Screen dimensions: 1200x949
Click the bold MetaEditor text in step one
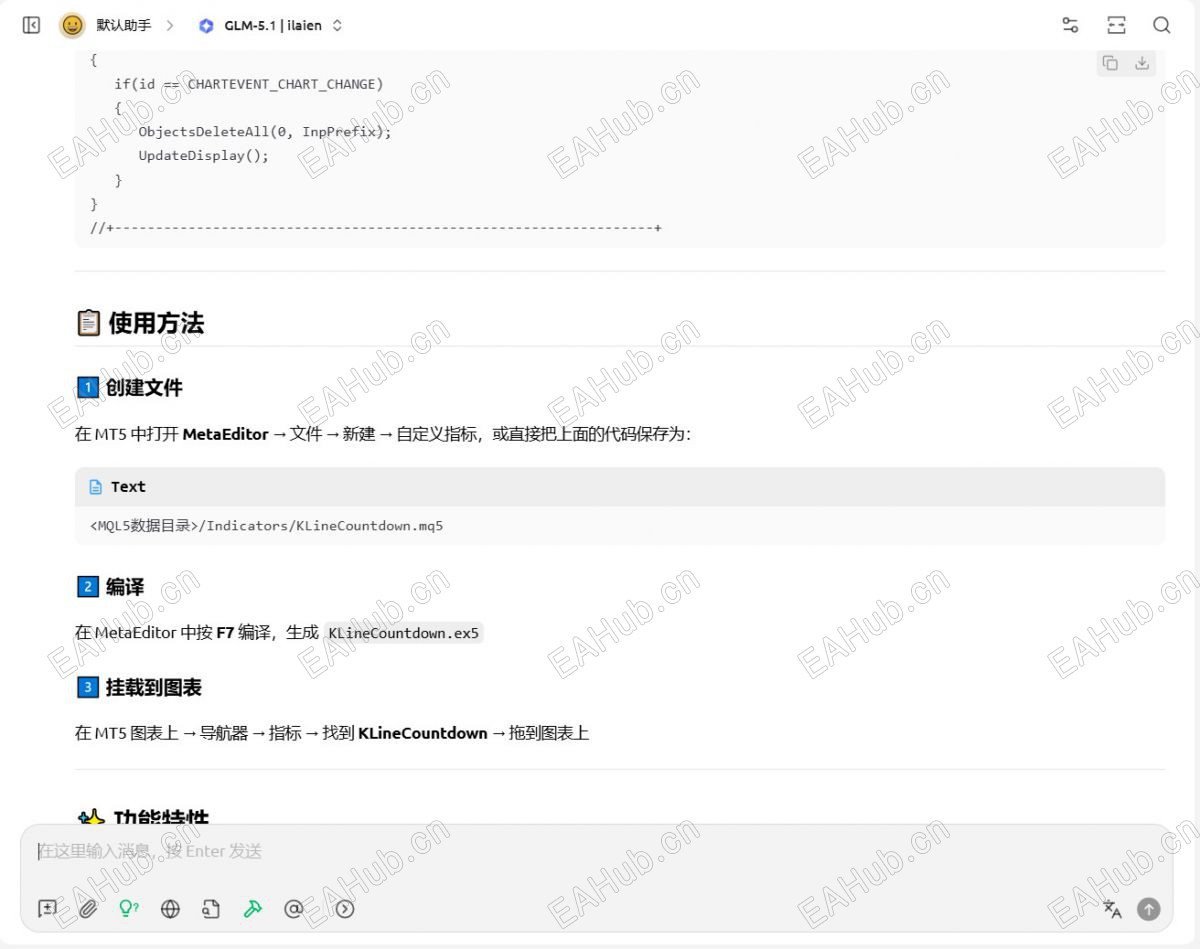click(225, 434)
